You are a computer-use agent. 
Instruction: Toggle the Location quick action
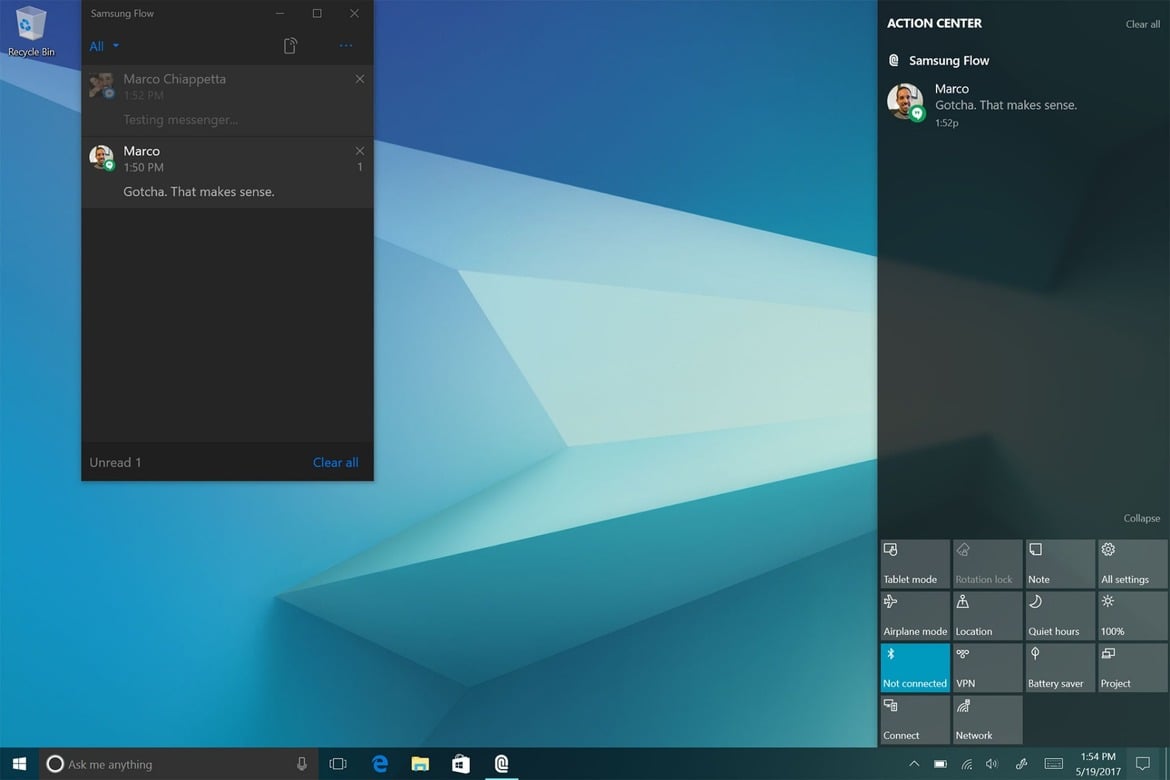click(987, 616)
